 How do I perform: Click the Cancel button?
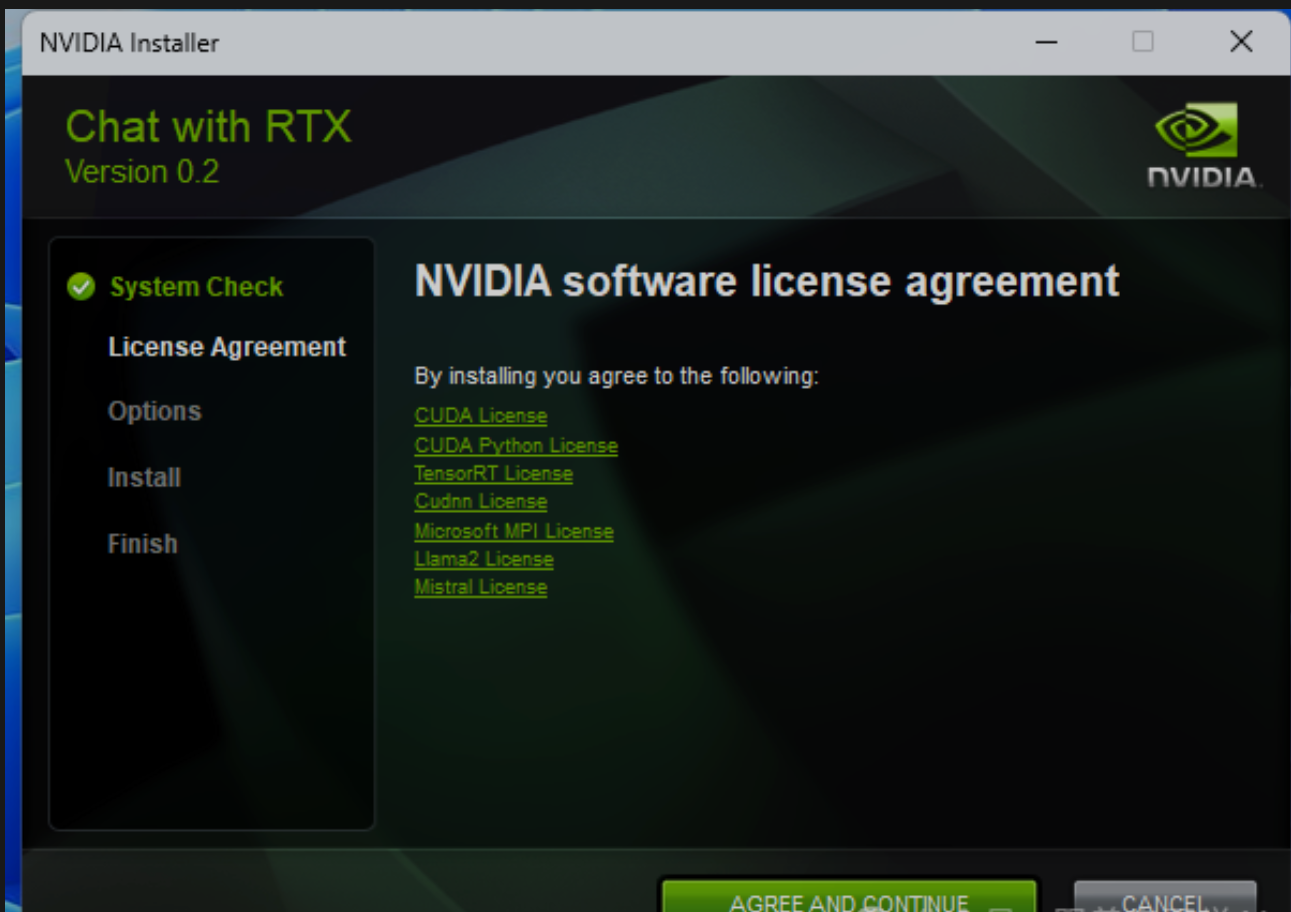coord(1165,897)
